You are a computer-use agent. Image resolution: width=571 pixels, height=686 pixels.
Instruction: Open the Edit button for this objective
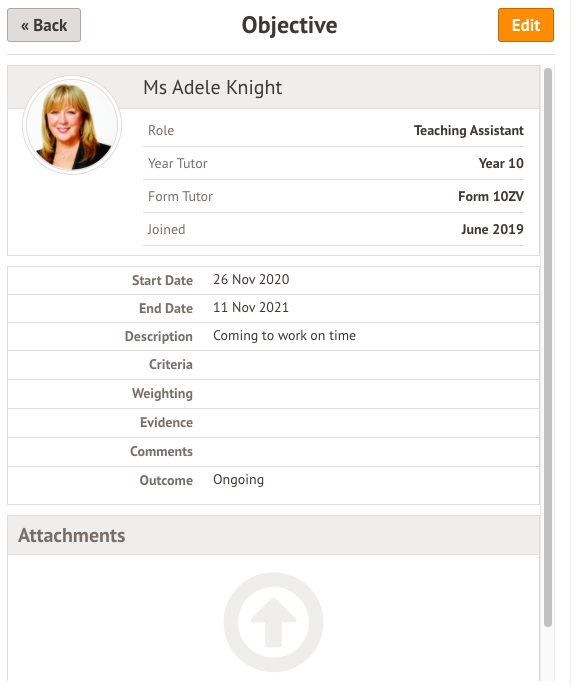click(x=525, y=25)
